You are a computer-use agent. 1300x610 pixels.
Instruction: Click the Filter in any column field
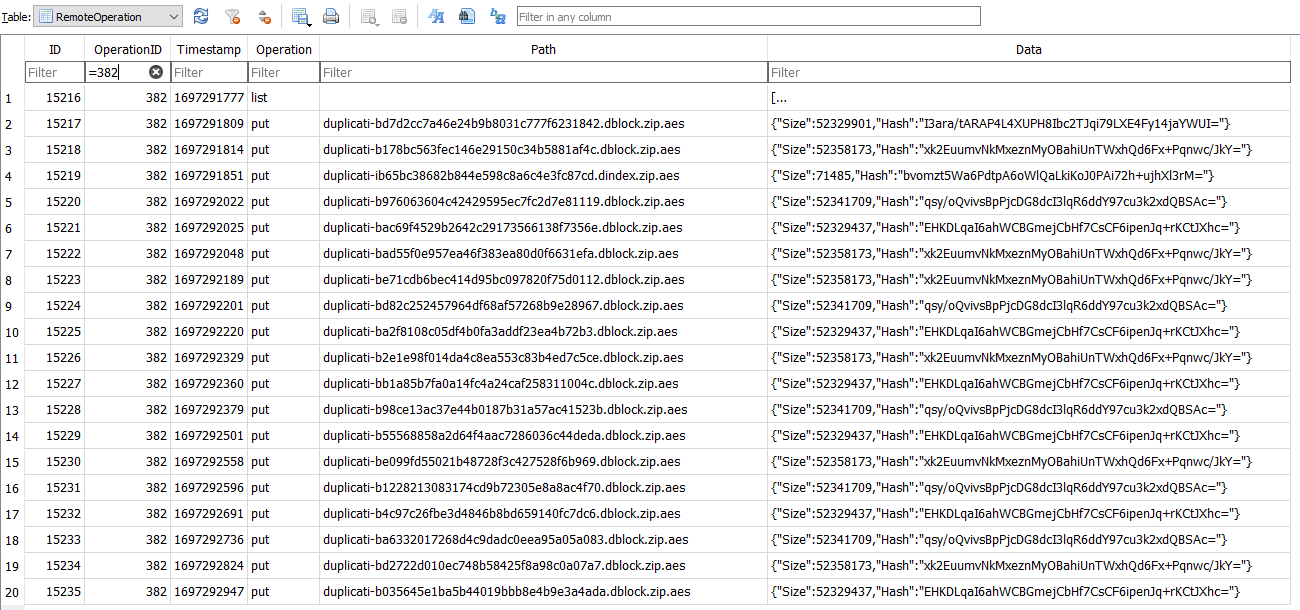click(x=748, y=16)
